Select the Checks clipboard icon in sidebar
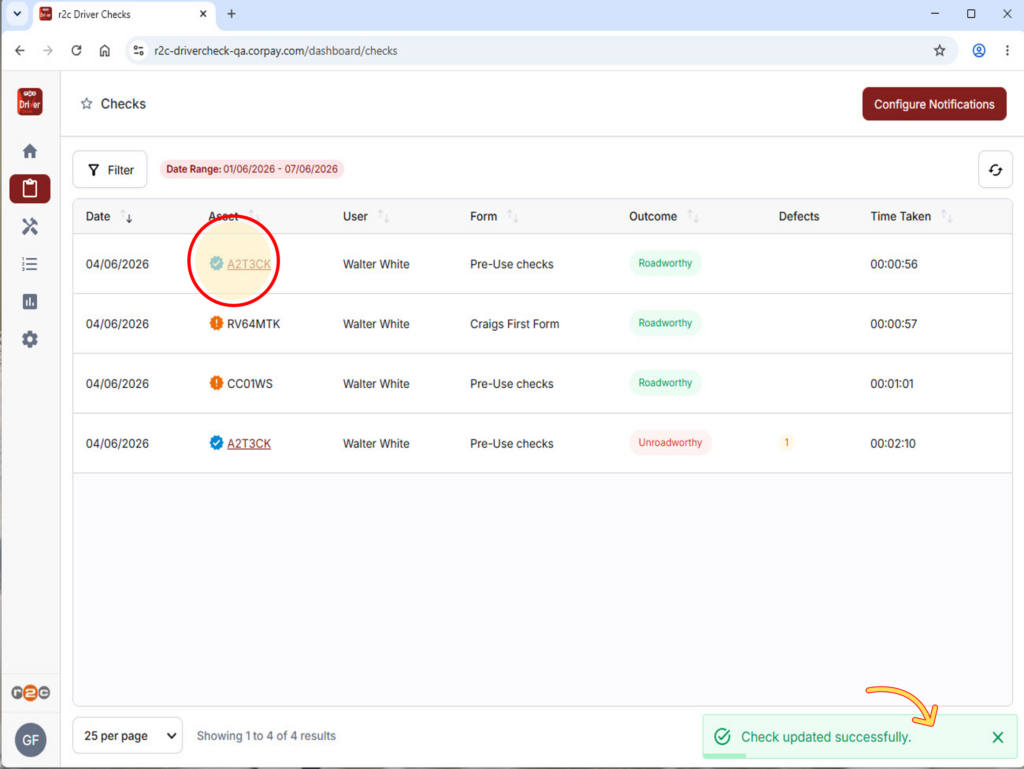Viewport: 1024px width, 769px height. point(29,189)
